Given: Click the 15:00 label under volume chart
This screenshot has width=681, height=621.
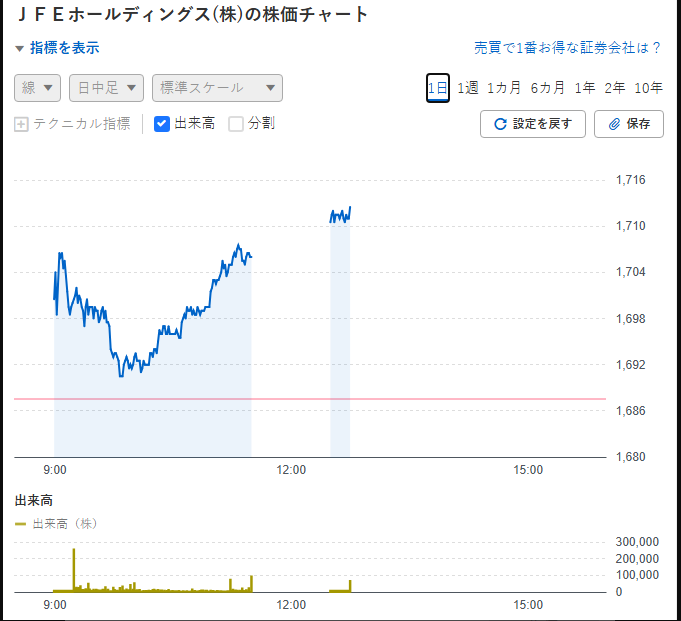Looking at the screenshot, I should pyautogui.click(x=528, y=605).
